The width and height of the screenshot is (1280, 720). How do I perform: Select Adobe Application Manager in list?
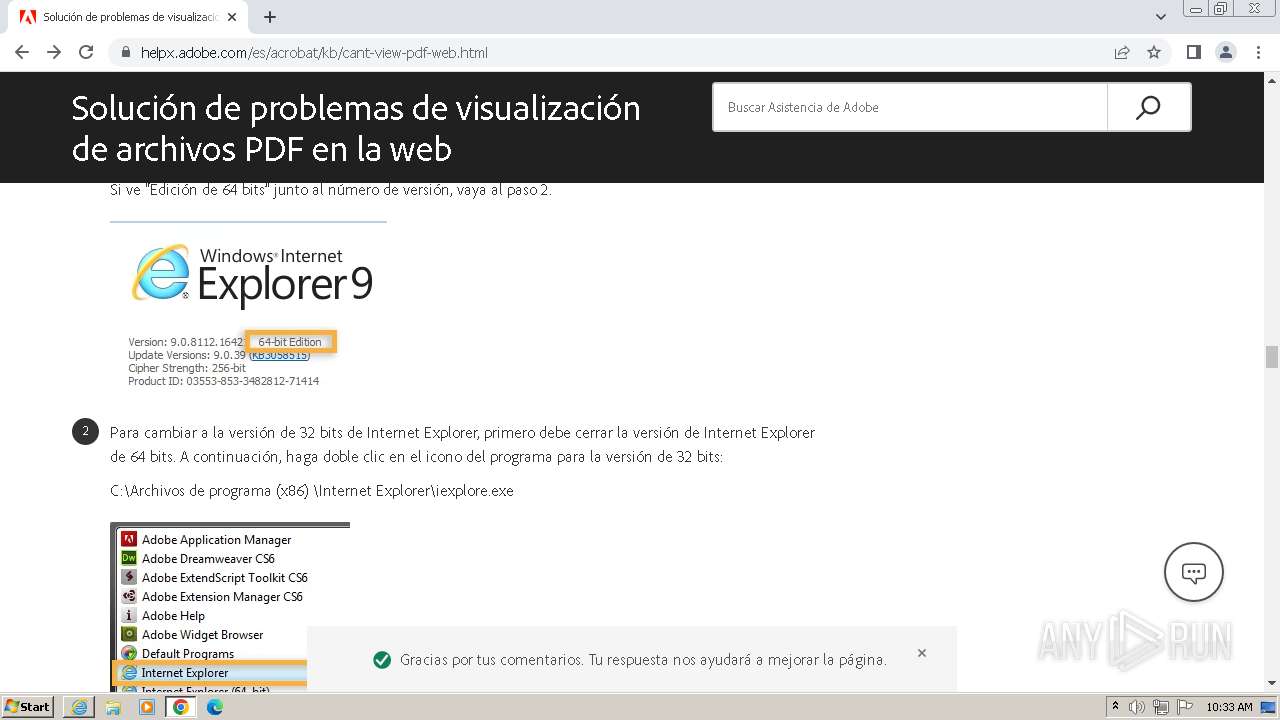216,540
